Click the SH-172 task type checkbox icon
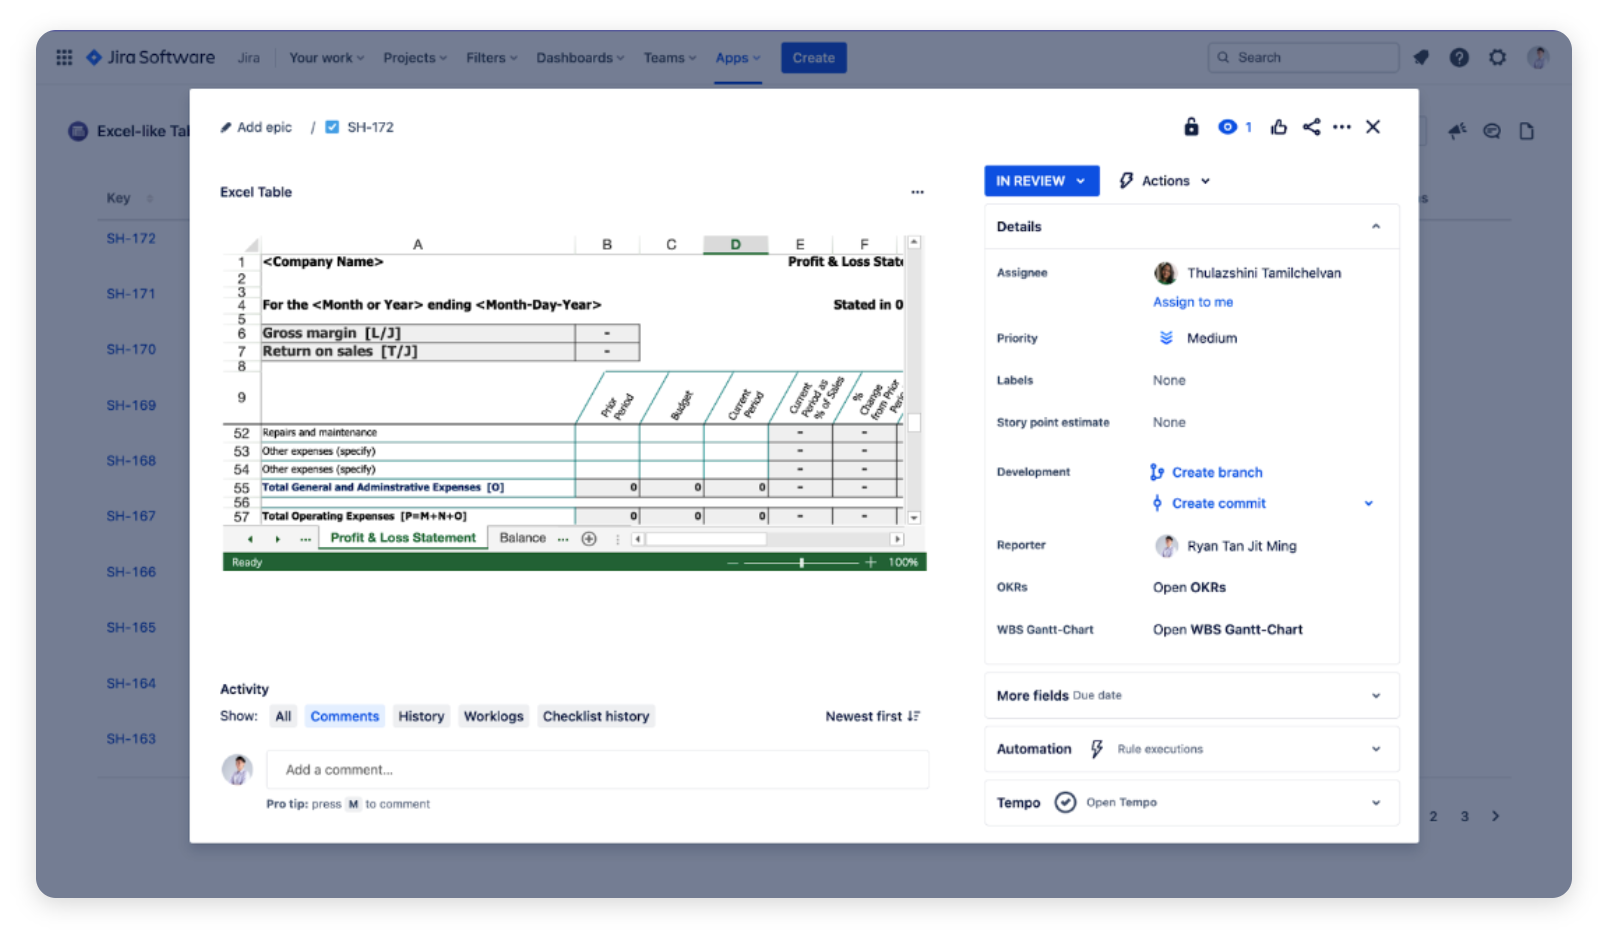 pyautogui.click(x=332, y=127)
